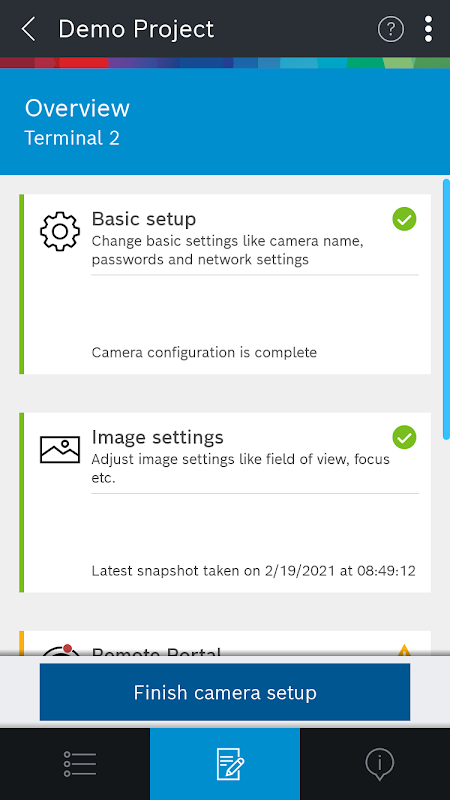
Task: Click the Basic setup gear icon
Action: click(60, 231)
